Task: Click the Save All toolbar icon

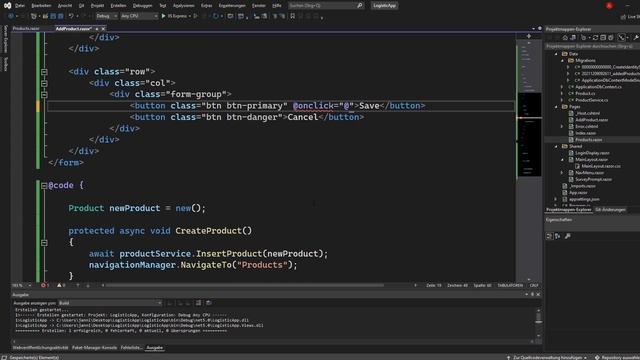Action: click(x=60, y=16)
